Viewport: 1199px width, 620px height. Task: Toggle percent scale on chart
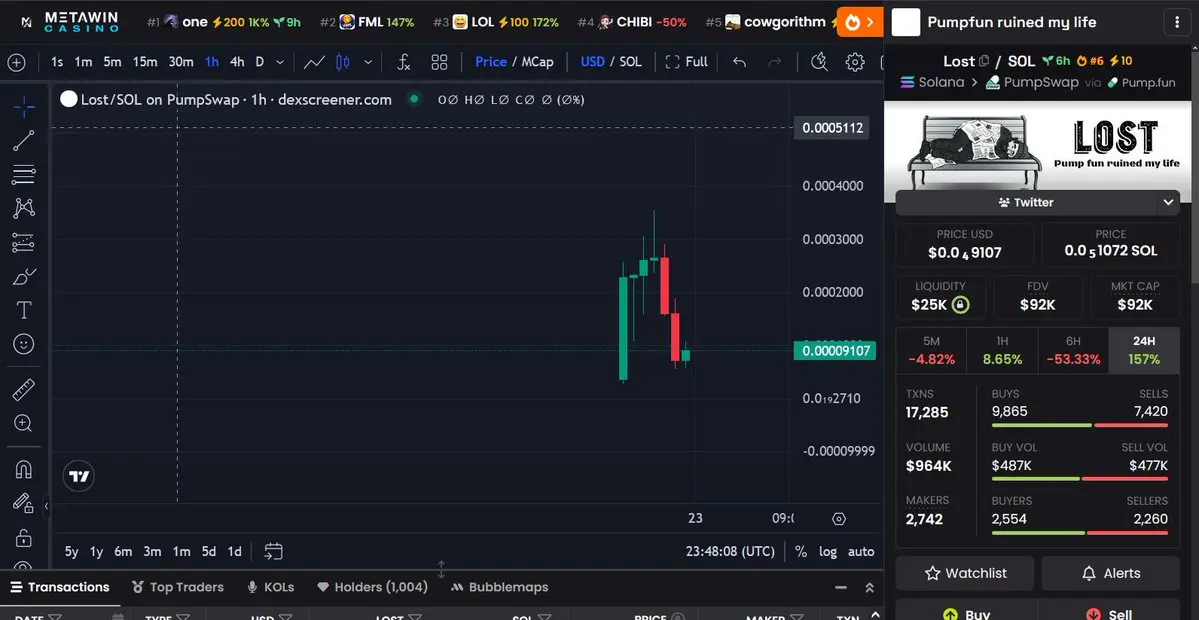pos(801,551)
